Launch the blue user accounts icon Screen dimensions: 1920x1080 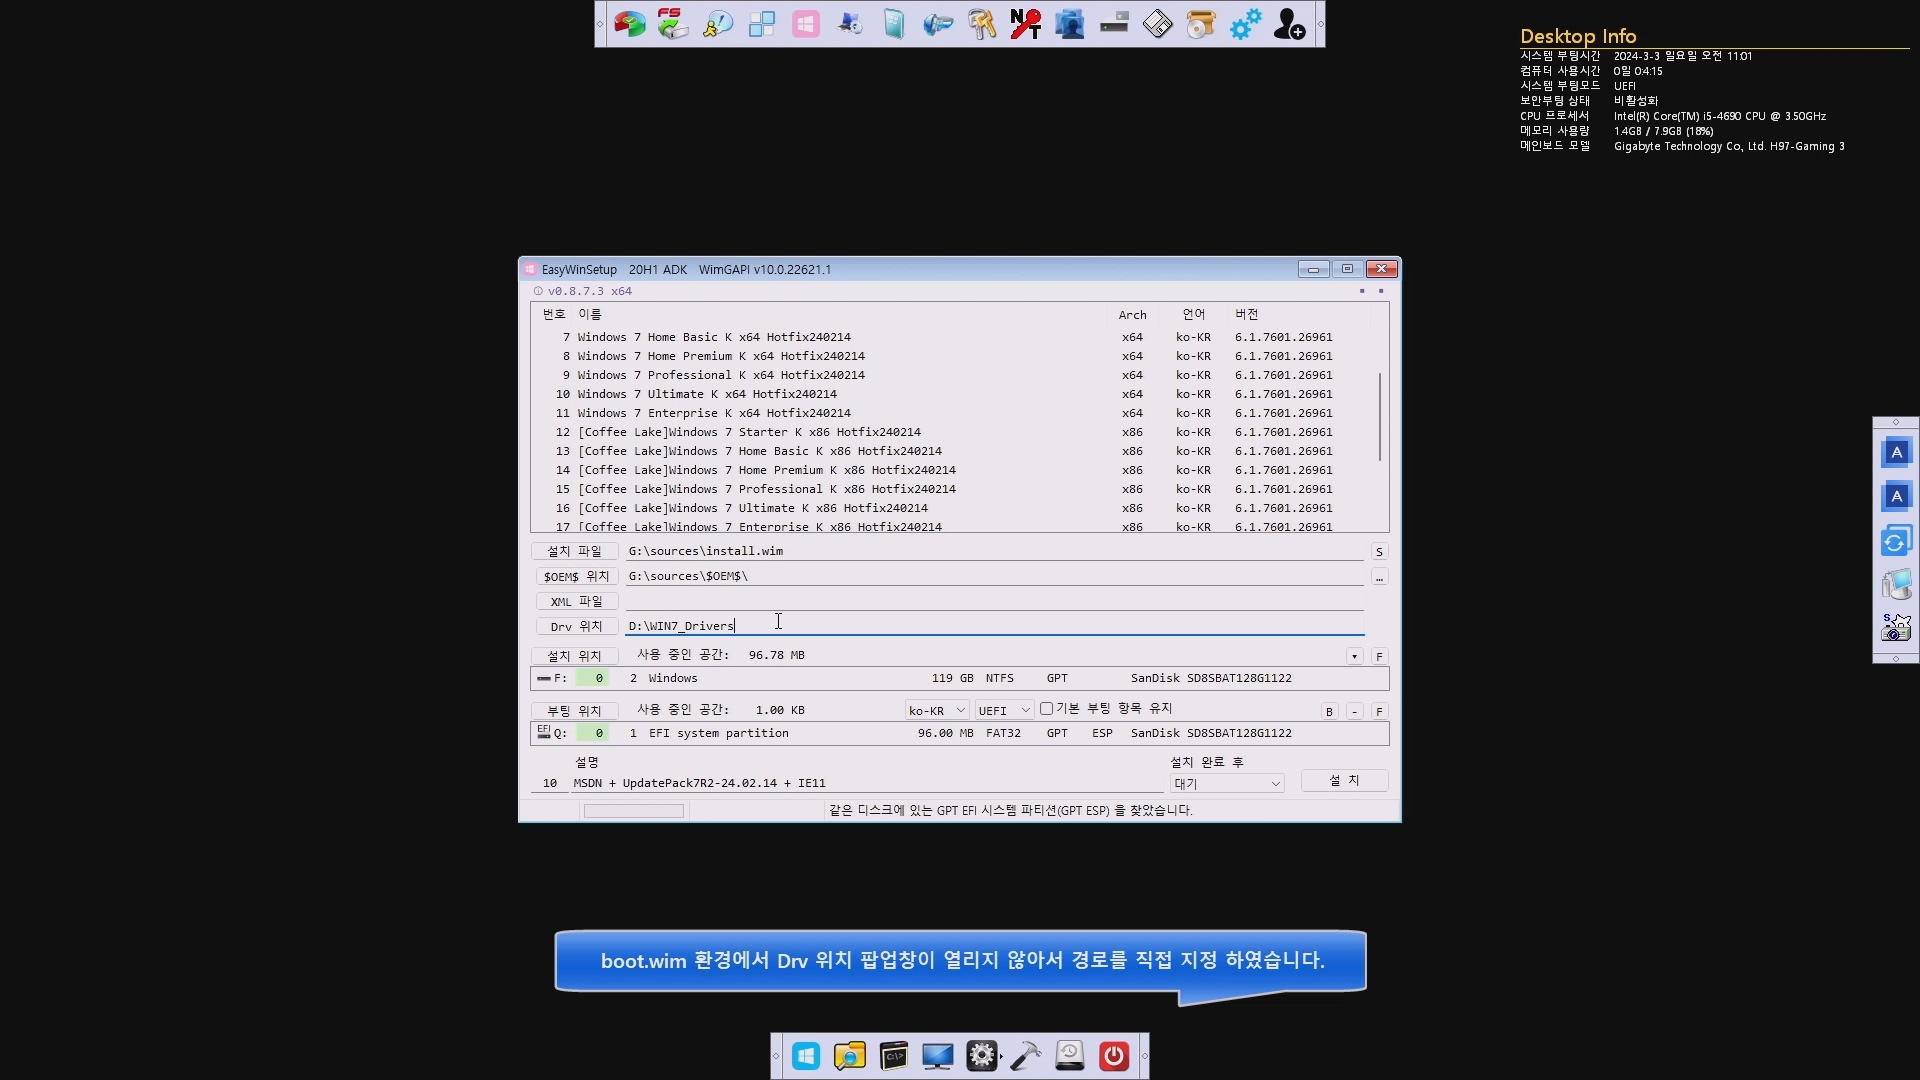coord(1070,24)
